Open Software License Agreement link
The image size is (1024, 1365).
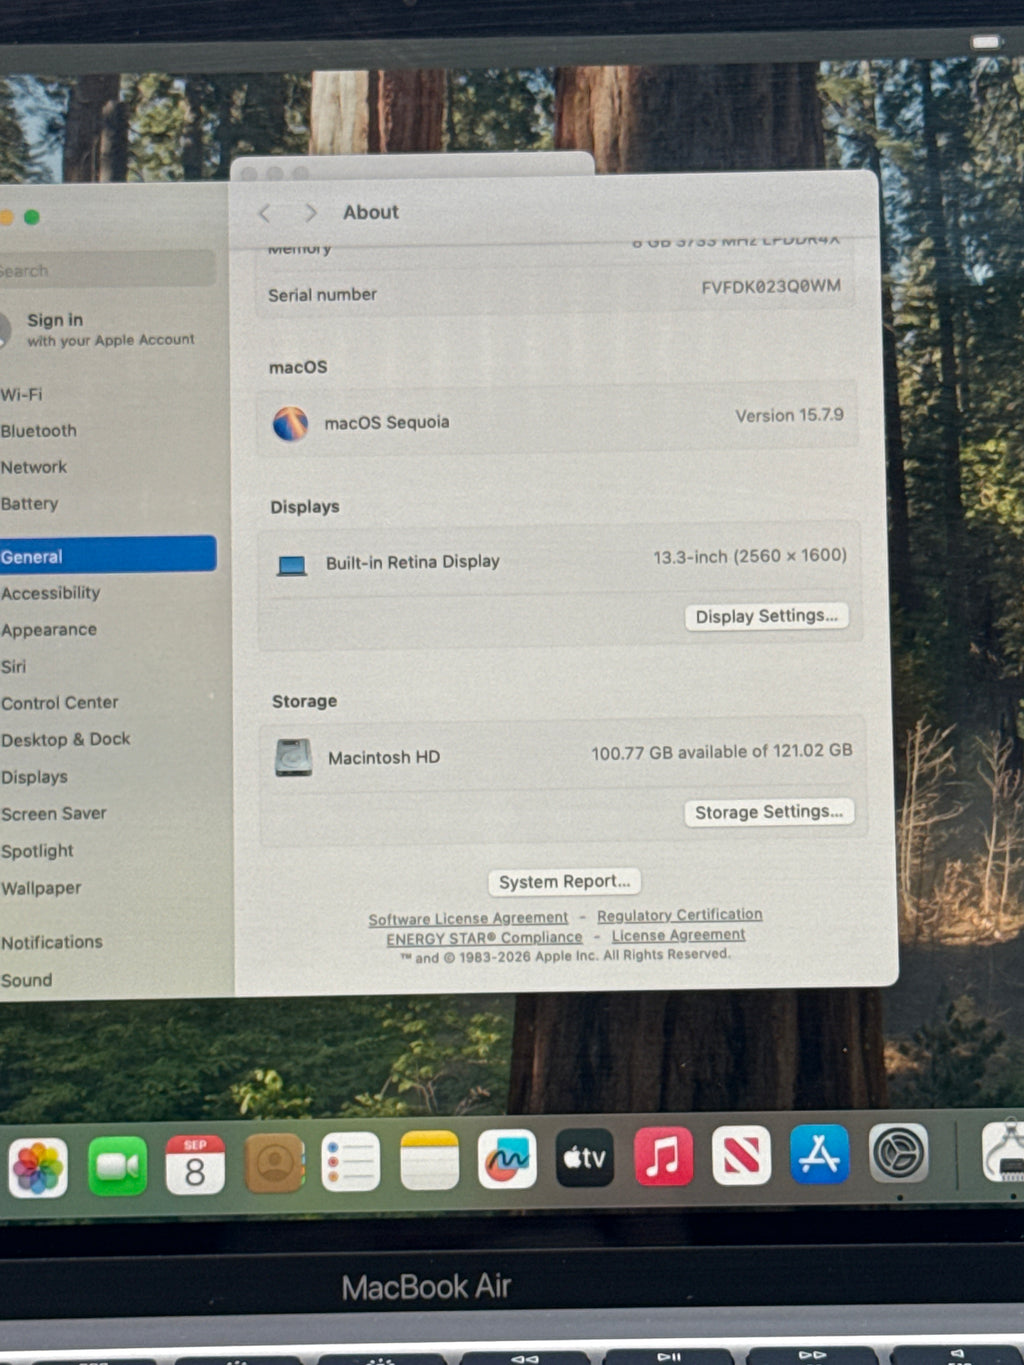tap(468, 918)
